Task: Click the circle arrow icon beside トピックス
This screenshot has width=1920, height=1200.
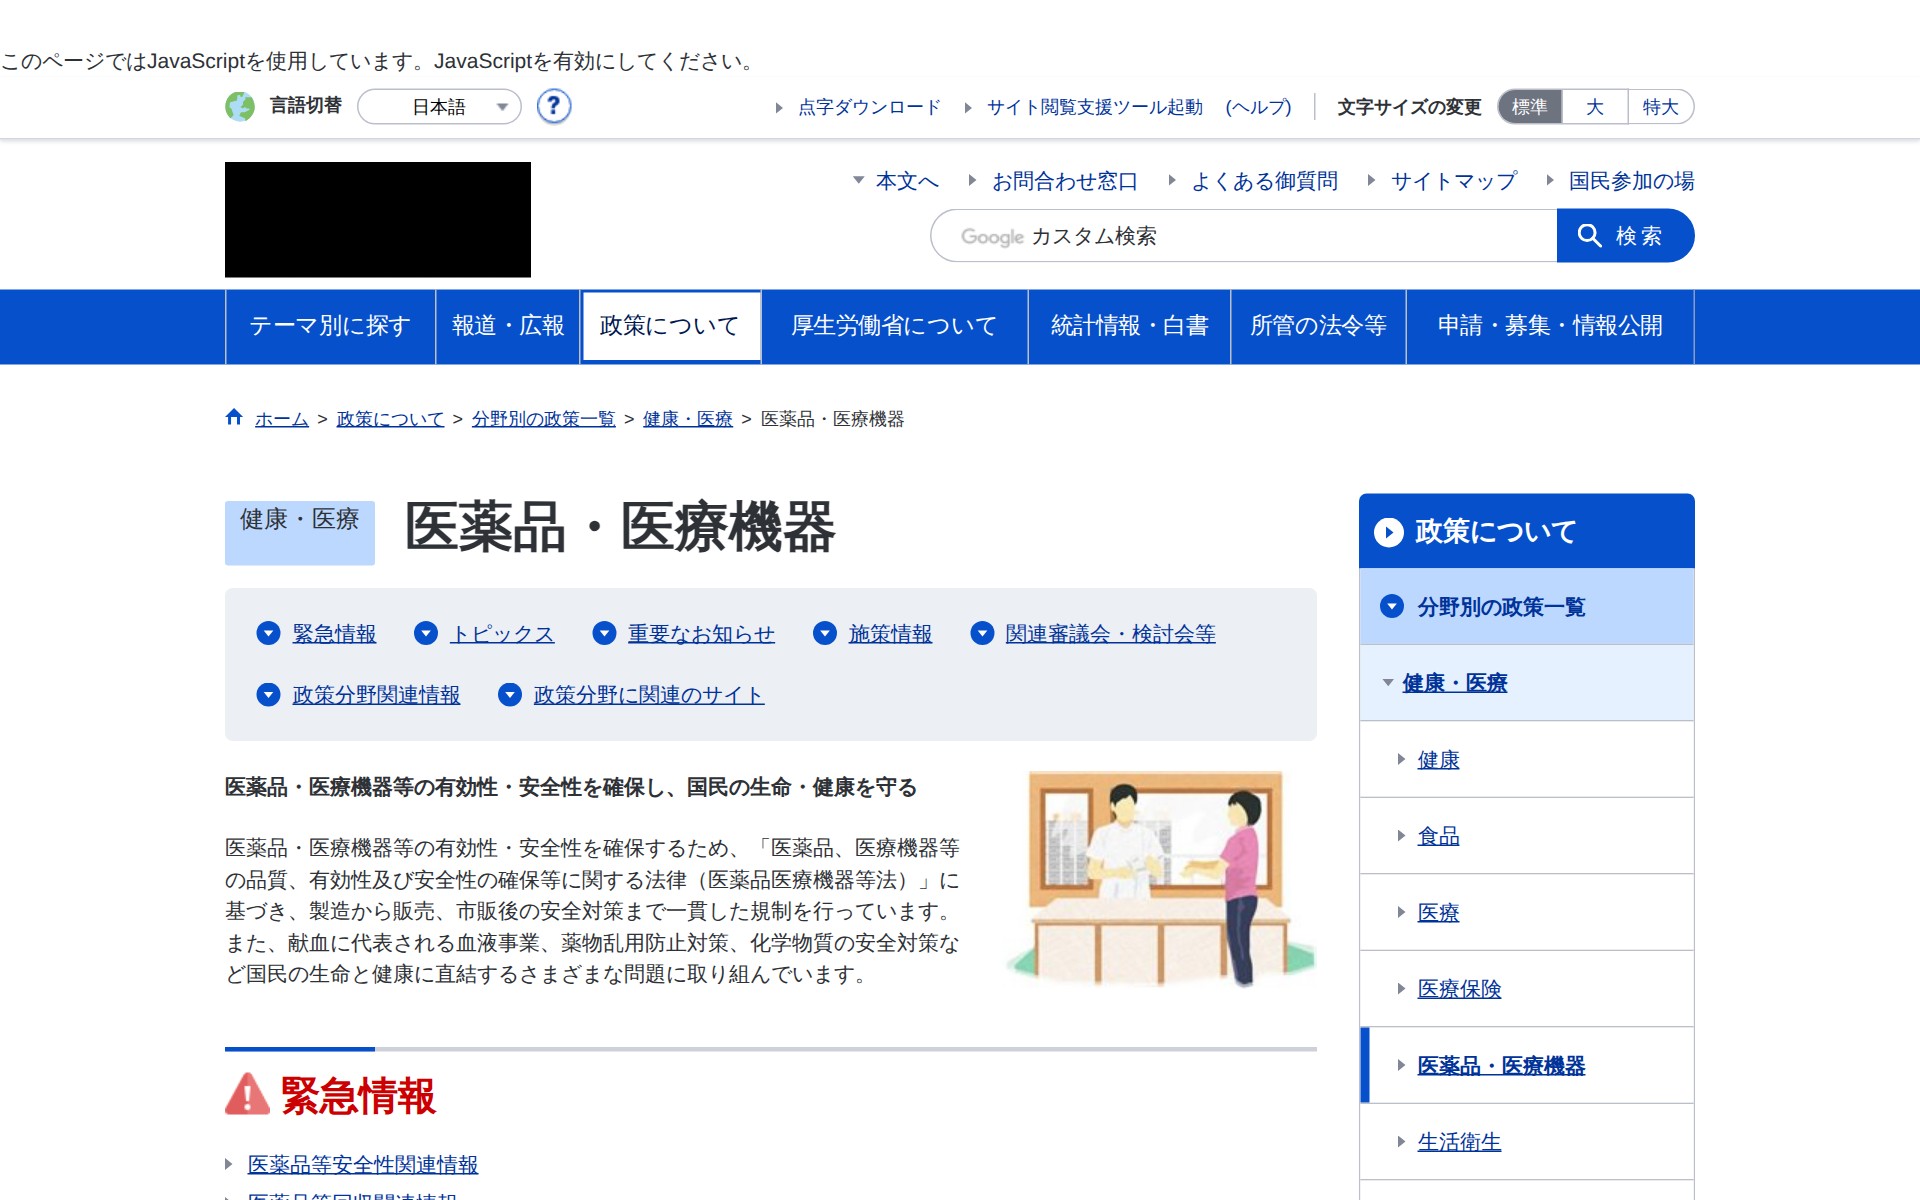Action: click(426, 633)
